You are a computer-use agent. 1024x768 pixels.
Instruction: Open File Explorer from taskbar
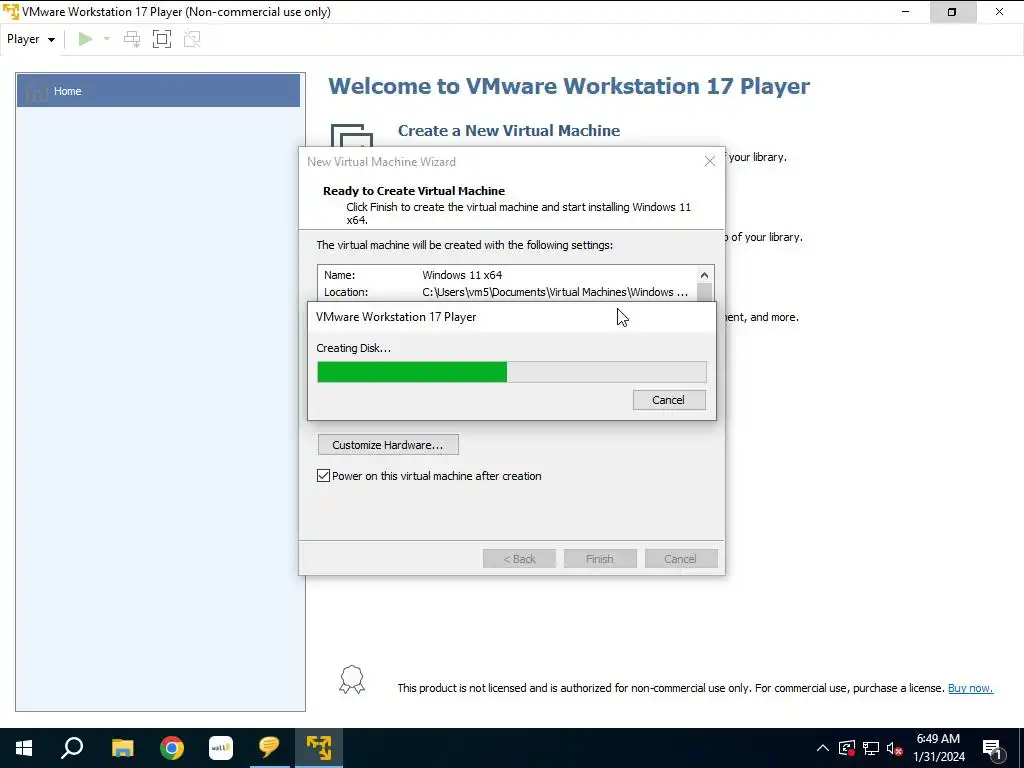tap(122, 748)
